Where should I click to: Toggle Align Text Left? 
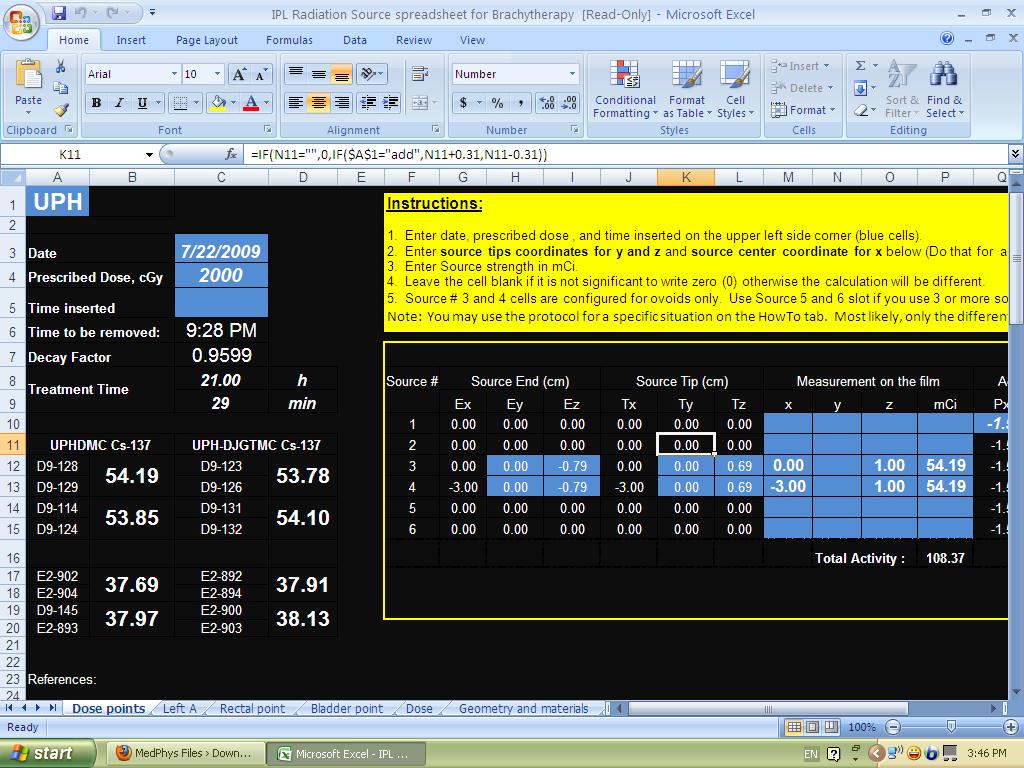tap(296, 103)
